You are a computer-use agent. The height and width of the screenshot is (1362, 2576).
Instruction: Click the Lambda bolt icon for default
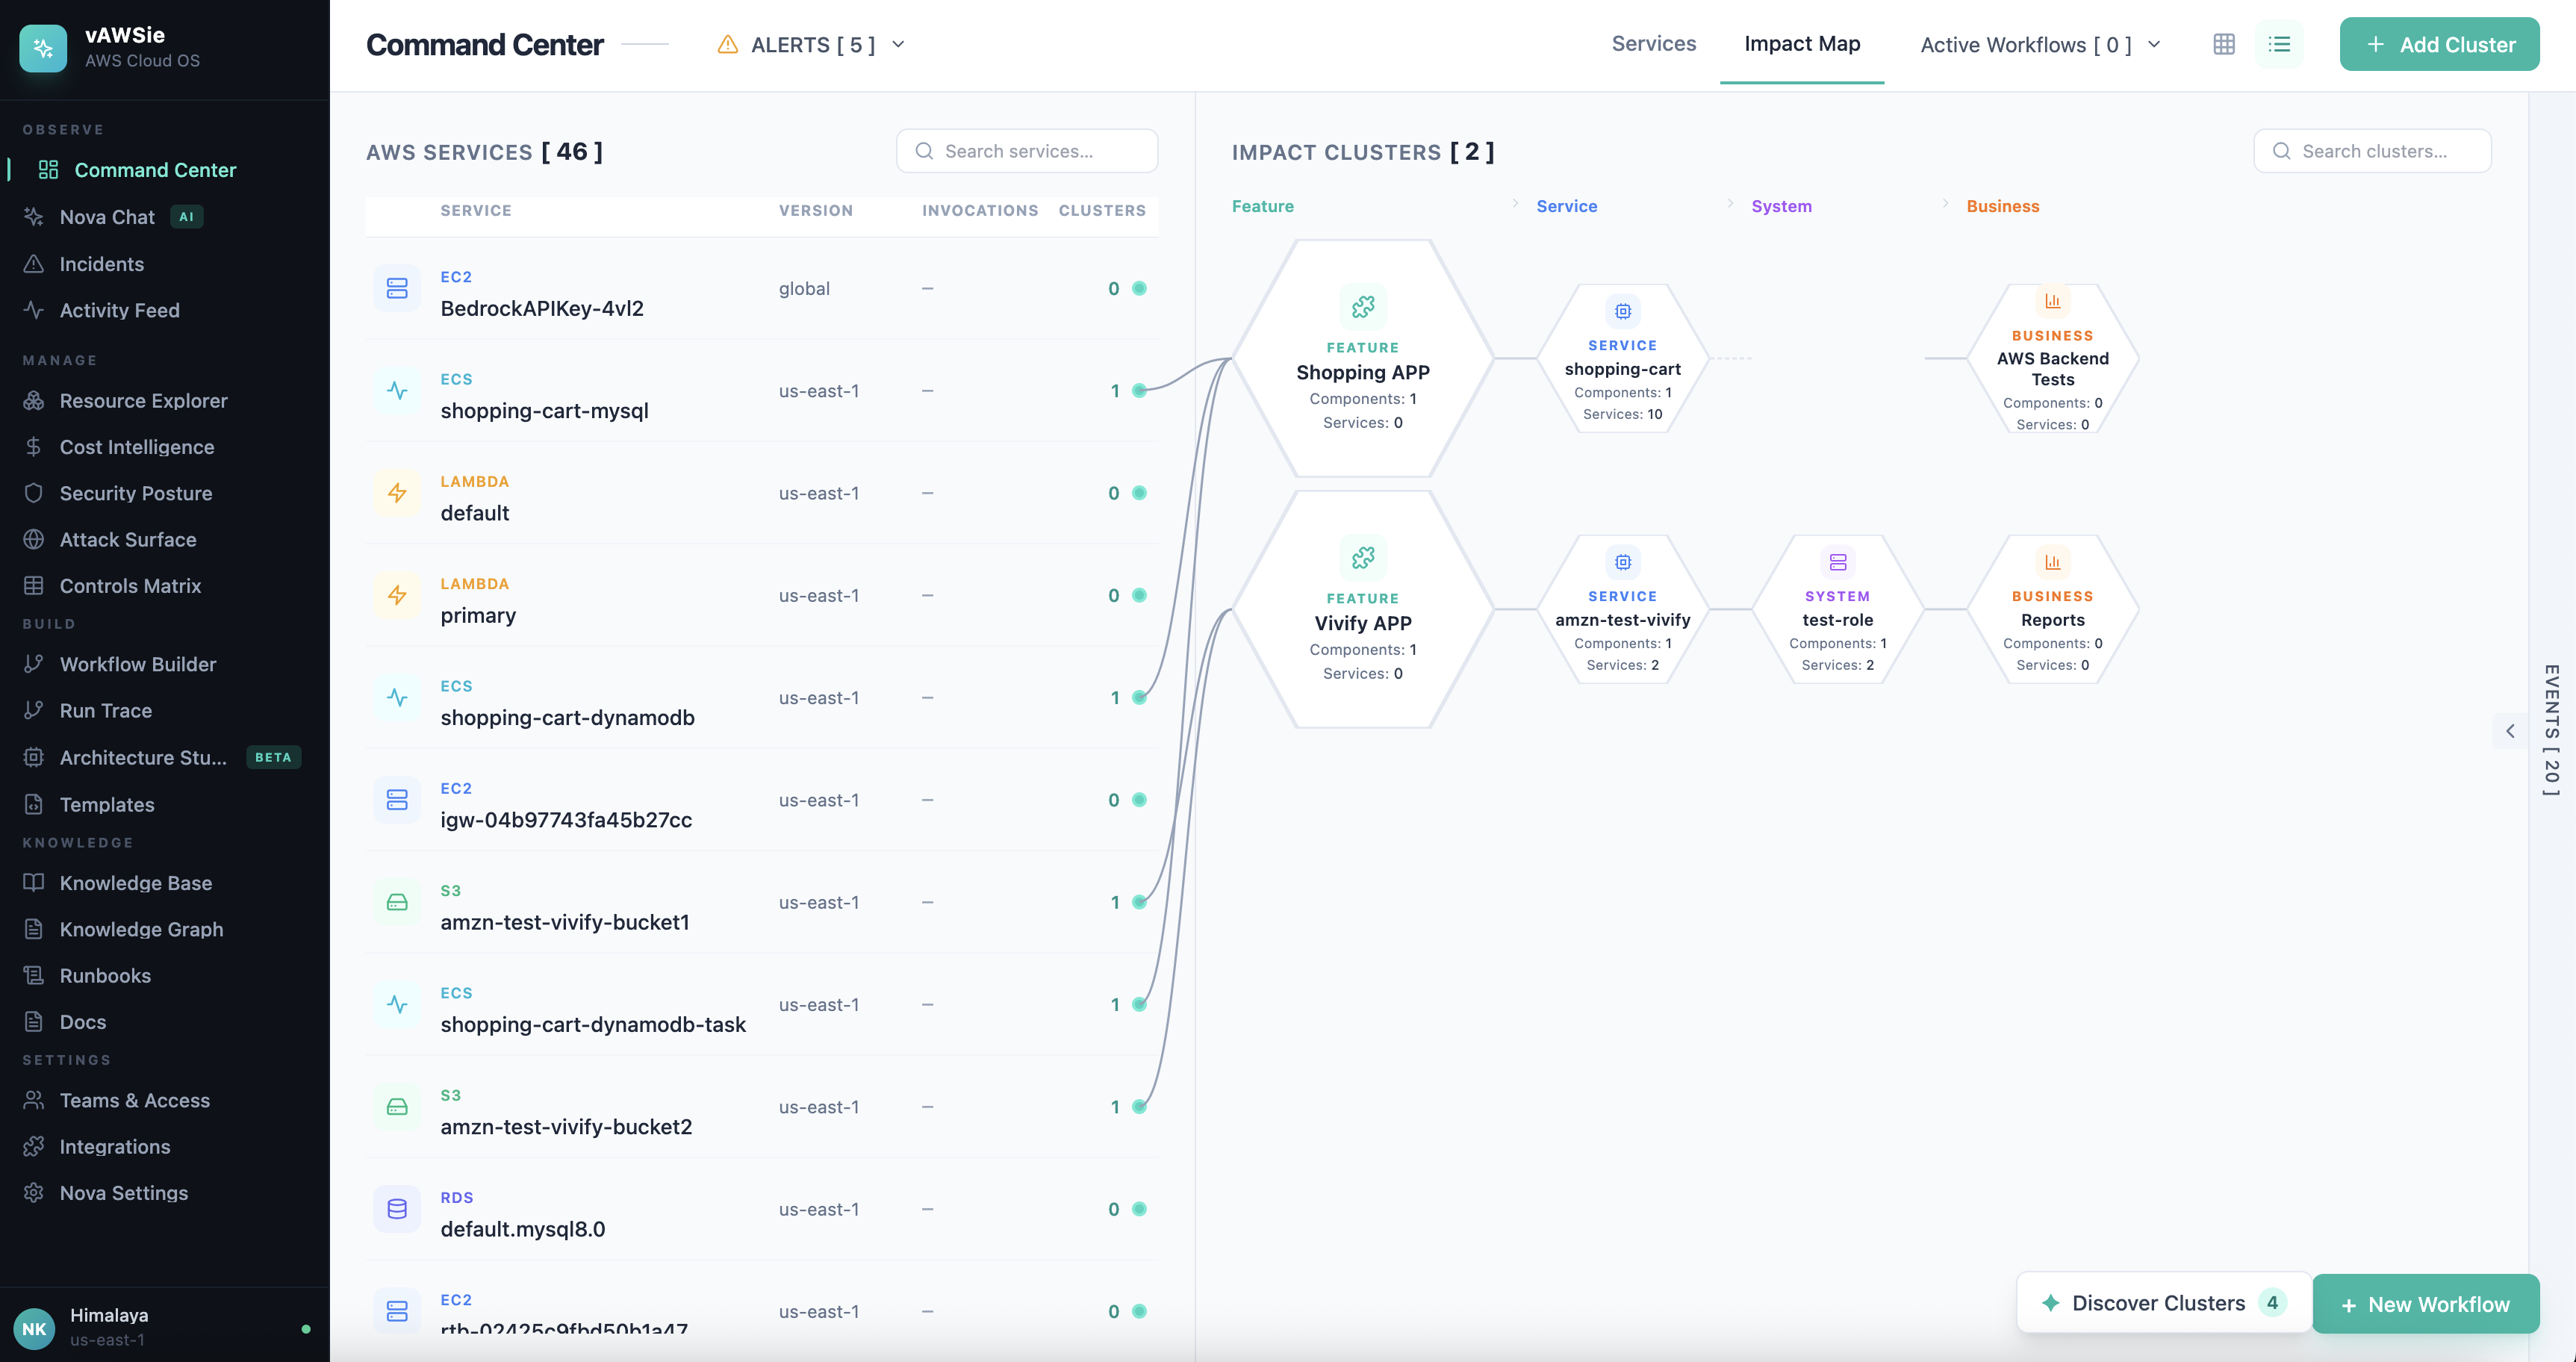(x=397, y=493)
